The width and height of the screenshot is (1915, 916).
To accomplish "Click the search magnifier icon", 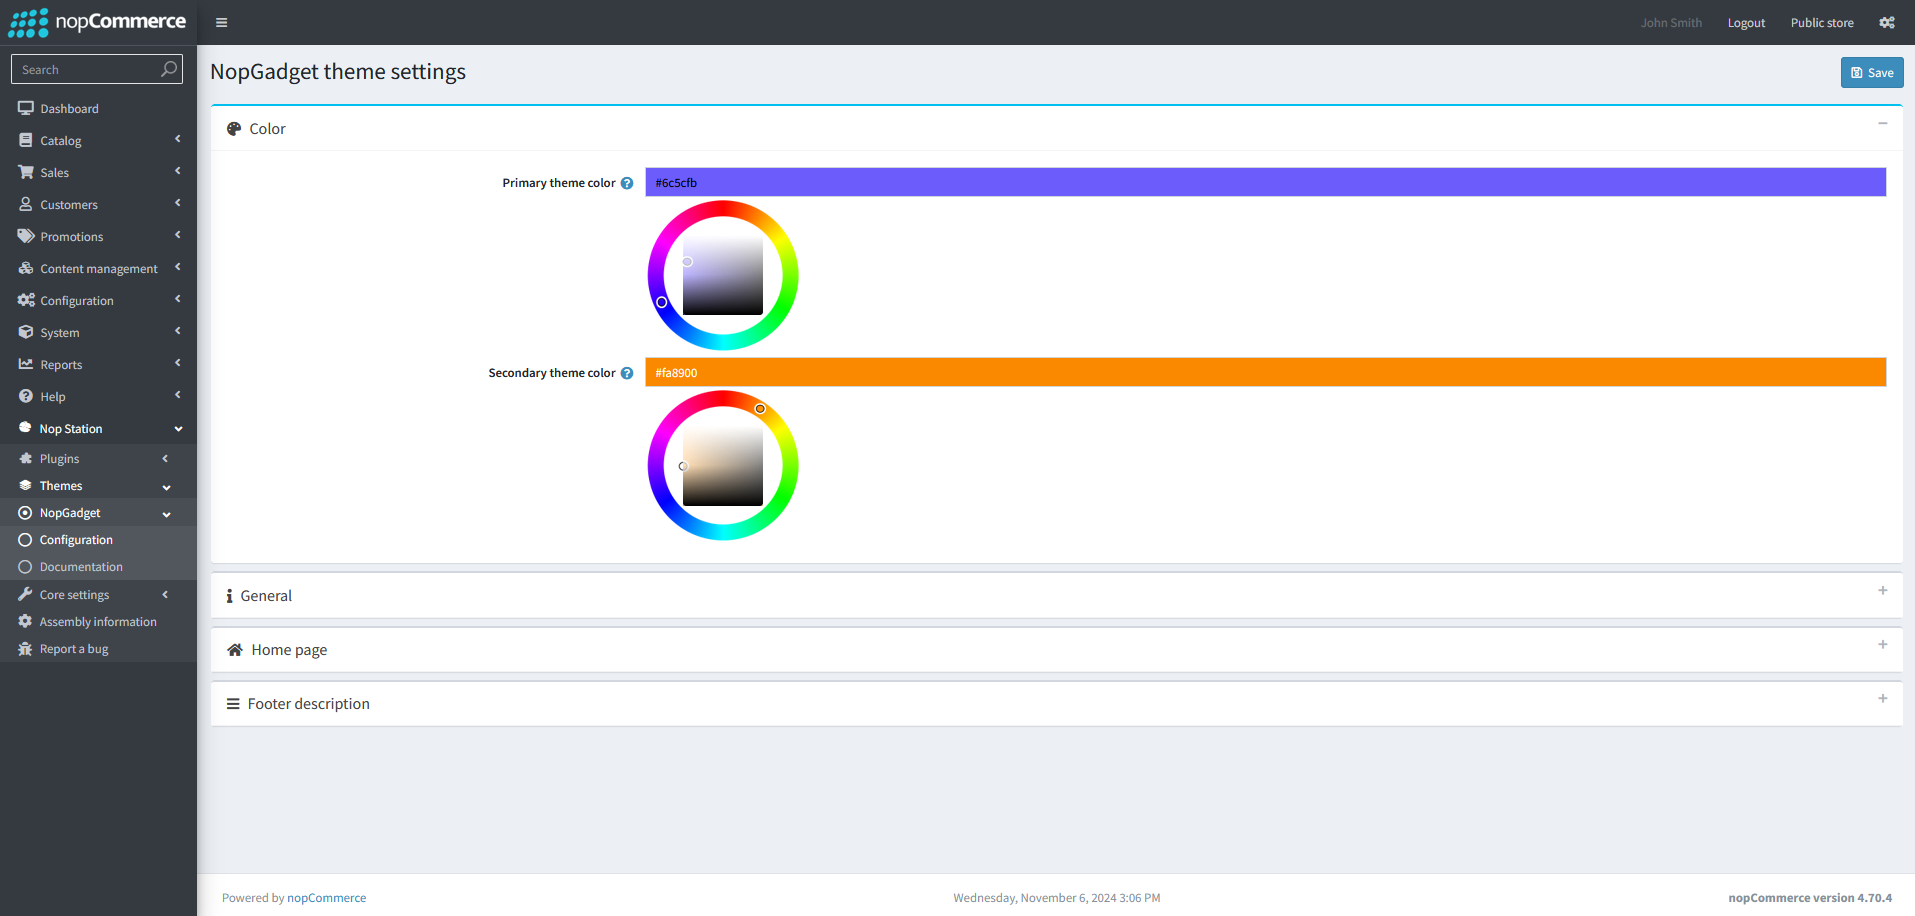I will point(169,69).
